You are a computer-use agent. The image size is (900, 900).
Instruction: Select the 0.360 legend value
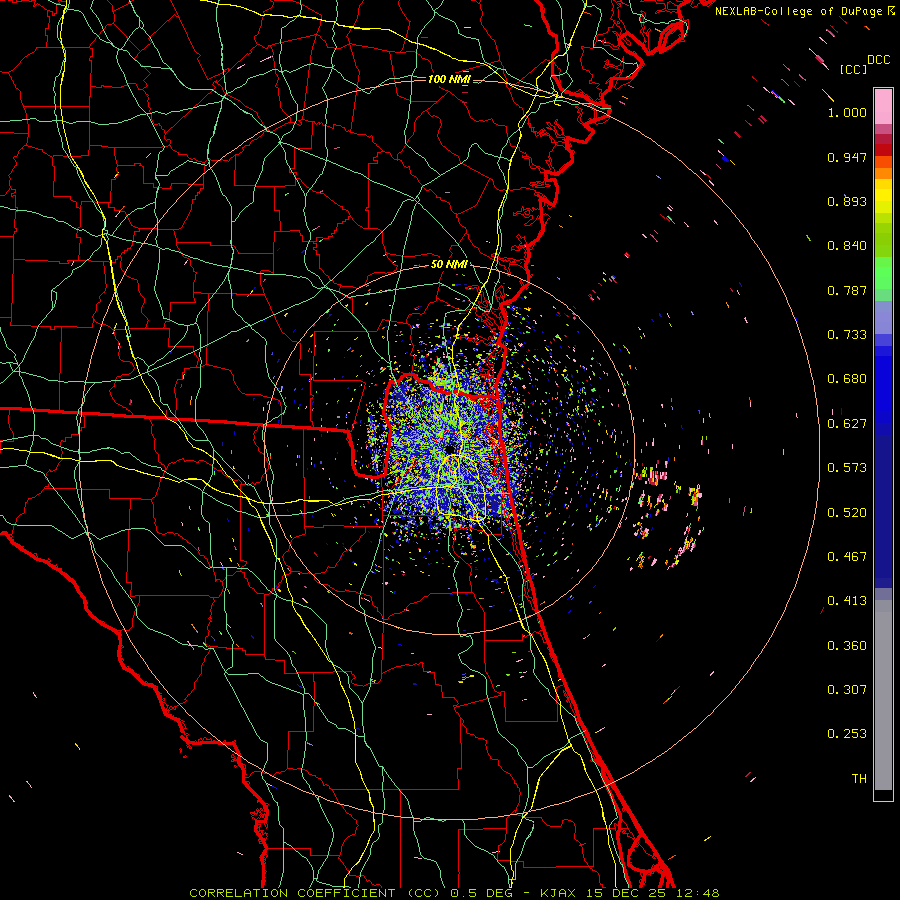pyautogui.click(x=847, y=646)
